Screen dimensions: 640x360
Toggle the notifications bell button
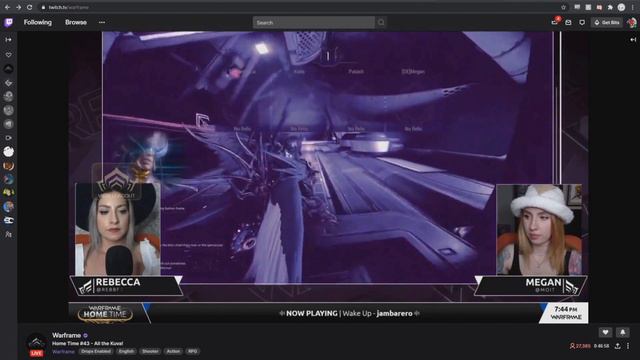click(622, 333)
